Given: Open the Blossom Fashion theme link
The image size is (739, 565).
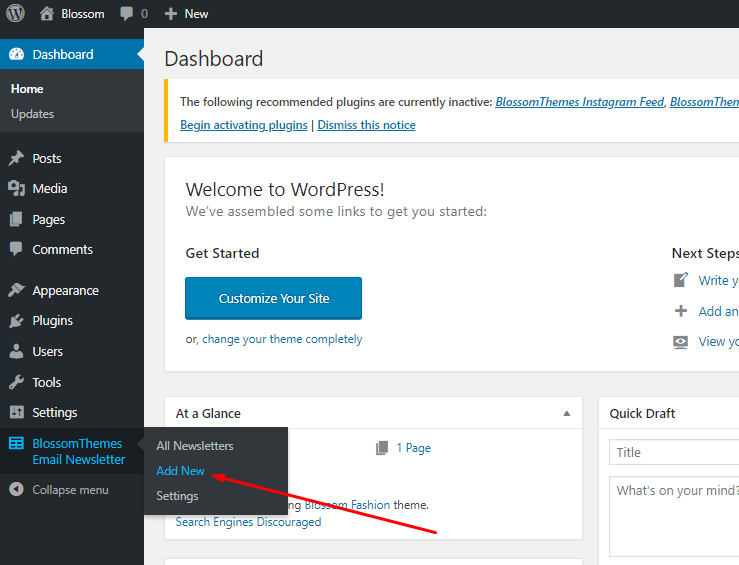Looking at the screenshot, I should (x=347, y=505).
